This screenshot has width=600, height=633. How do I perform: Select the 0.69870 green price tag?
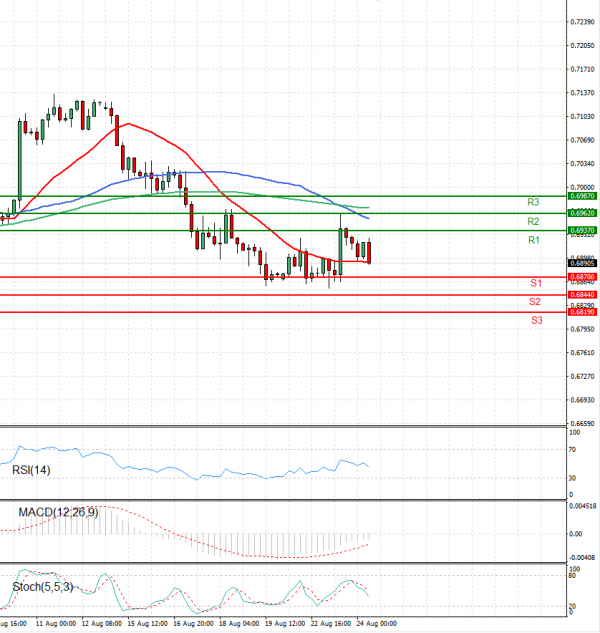[x=582, y=196]
